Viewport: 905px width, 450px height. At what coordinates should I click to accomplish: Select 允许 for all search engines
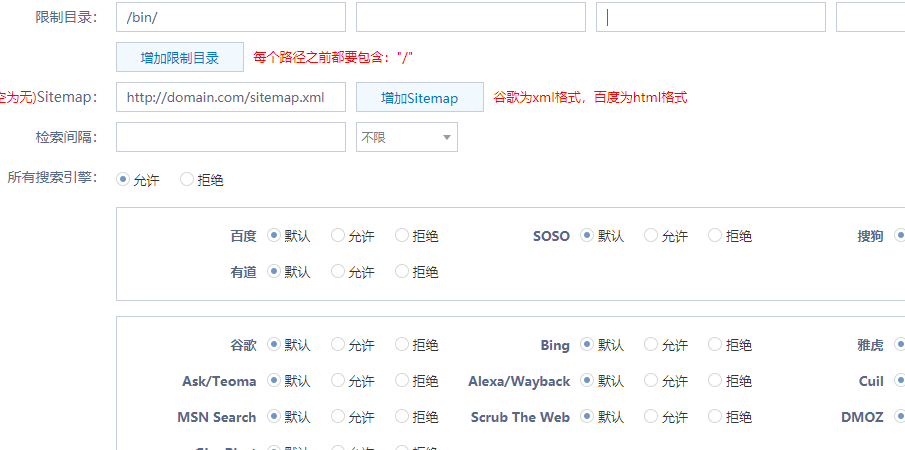[123, 180]
